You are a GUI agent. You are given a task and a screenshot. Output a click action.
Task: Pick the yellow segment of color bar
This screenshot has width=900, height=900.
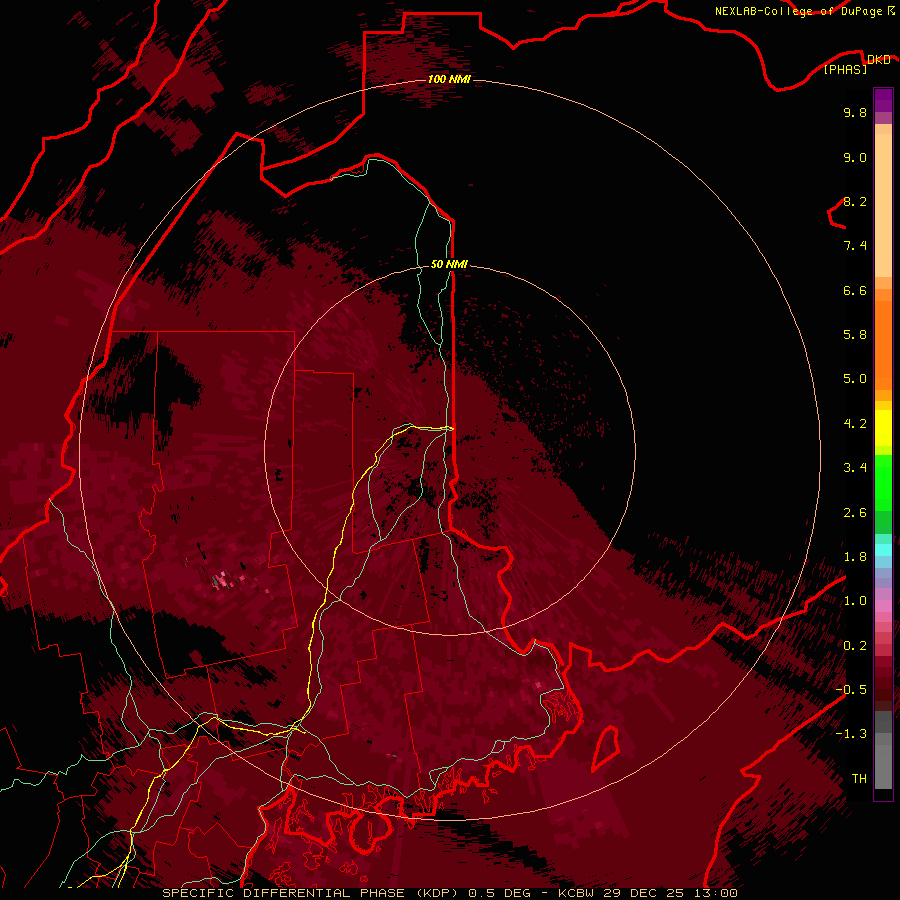tap(883, 428)
